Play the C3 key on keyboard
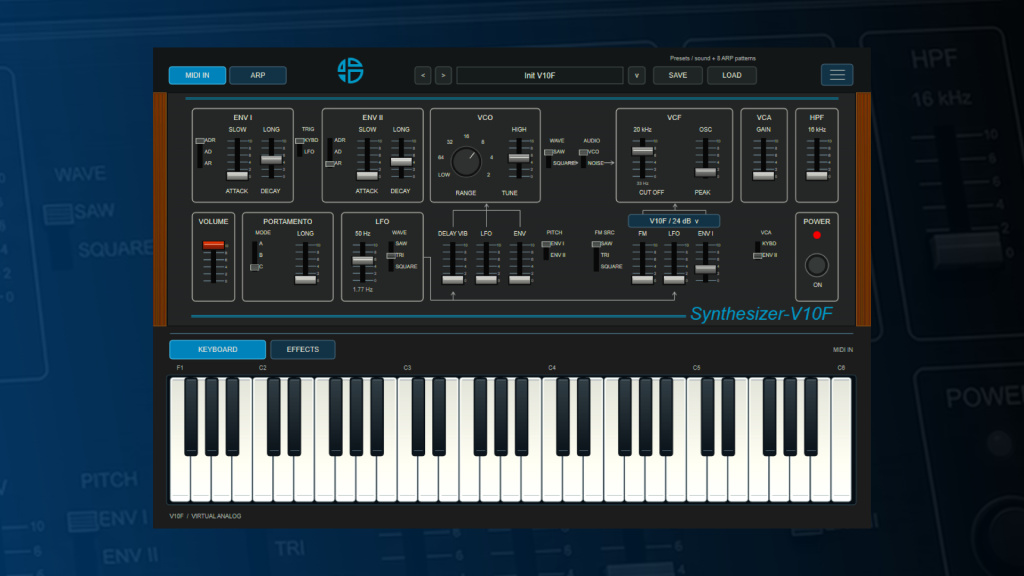The width and height of the screenshot is (1024, 576). tap(408, 480)
